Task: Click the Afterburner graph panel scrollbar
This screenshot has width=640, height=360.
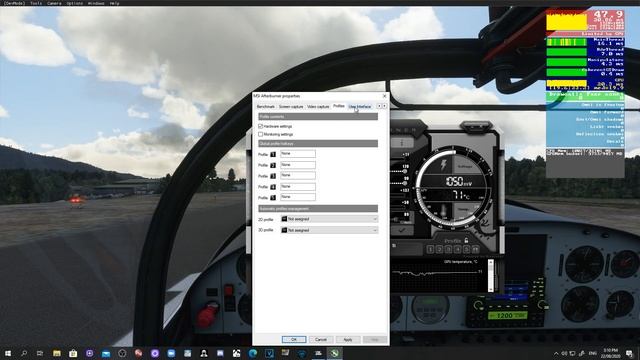Action: click(x=491, y=276)
